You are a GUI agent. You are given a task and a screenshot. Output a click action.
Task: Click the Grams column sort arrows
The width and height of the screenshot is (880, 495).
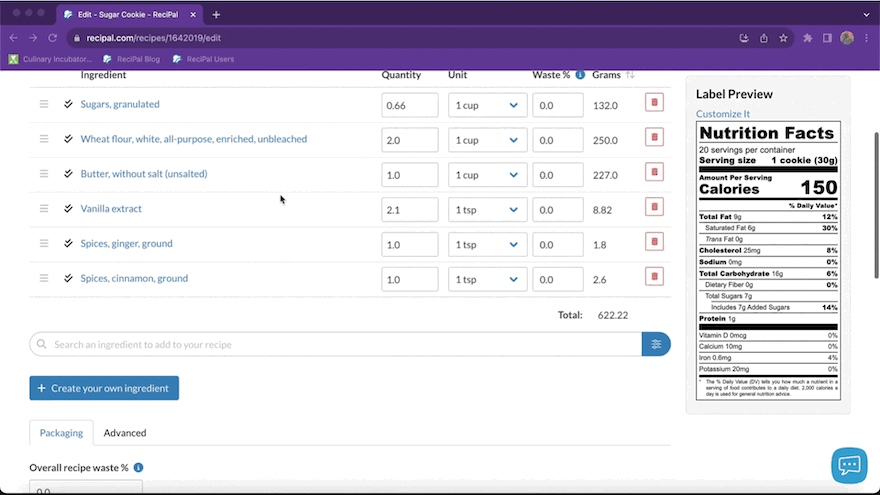pos(631,75)
